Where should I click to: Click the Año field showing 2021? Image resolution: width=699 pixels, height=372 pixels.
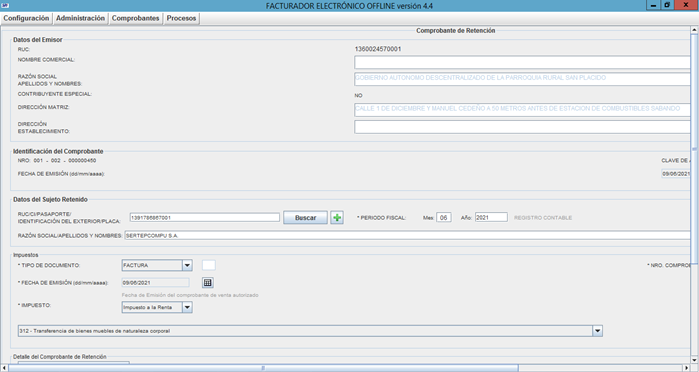(x=491, y=217)
